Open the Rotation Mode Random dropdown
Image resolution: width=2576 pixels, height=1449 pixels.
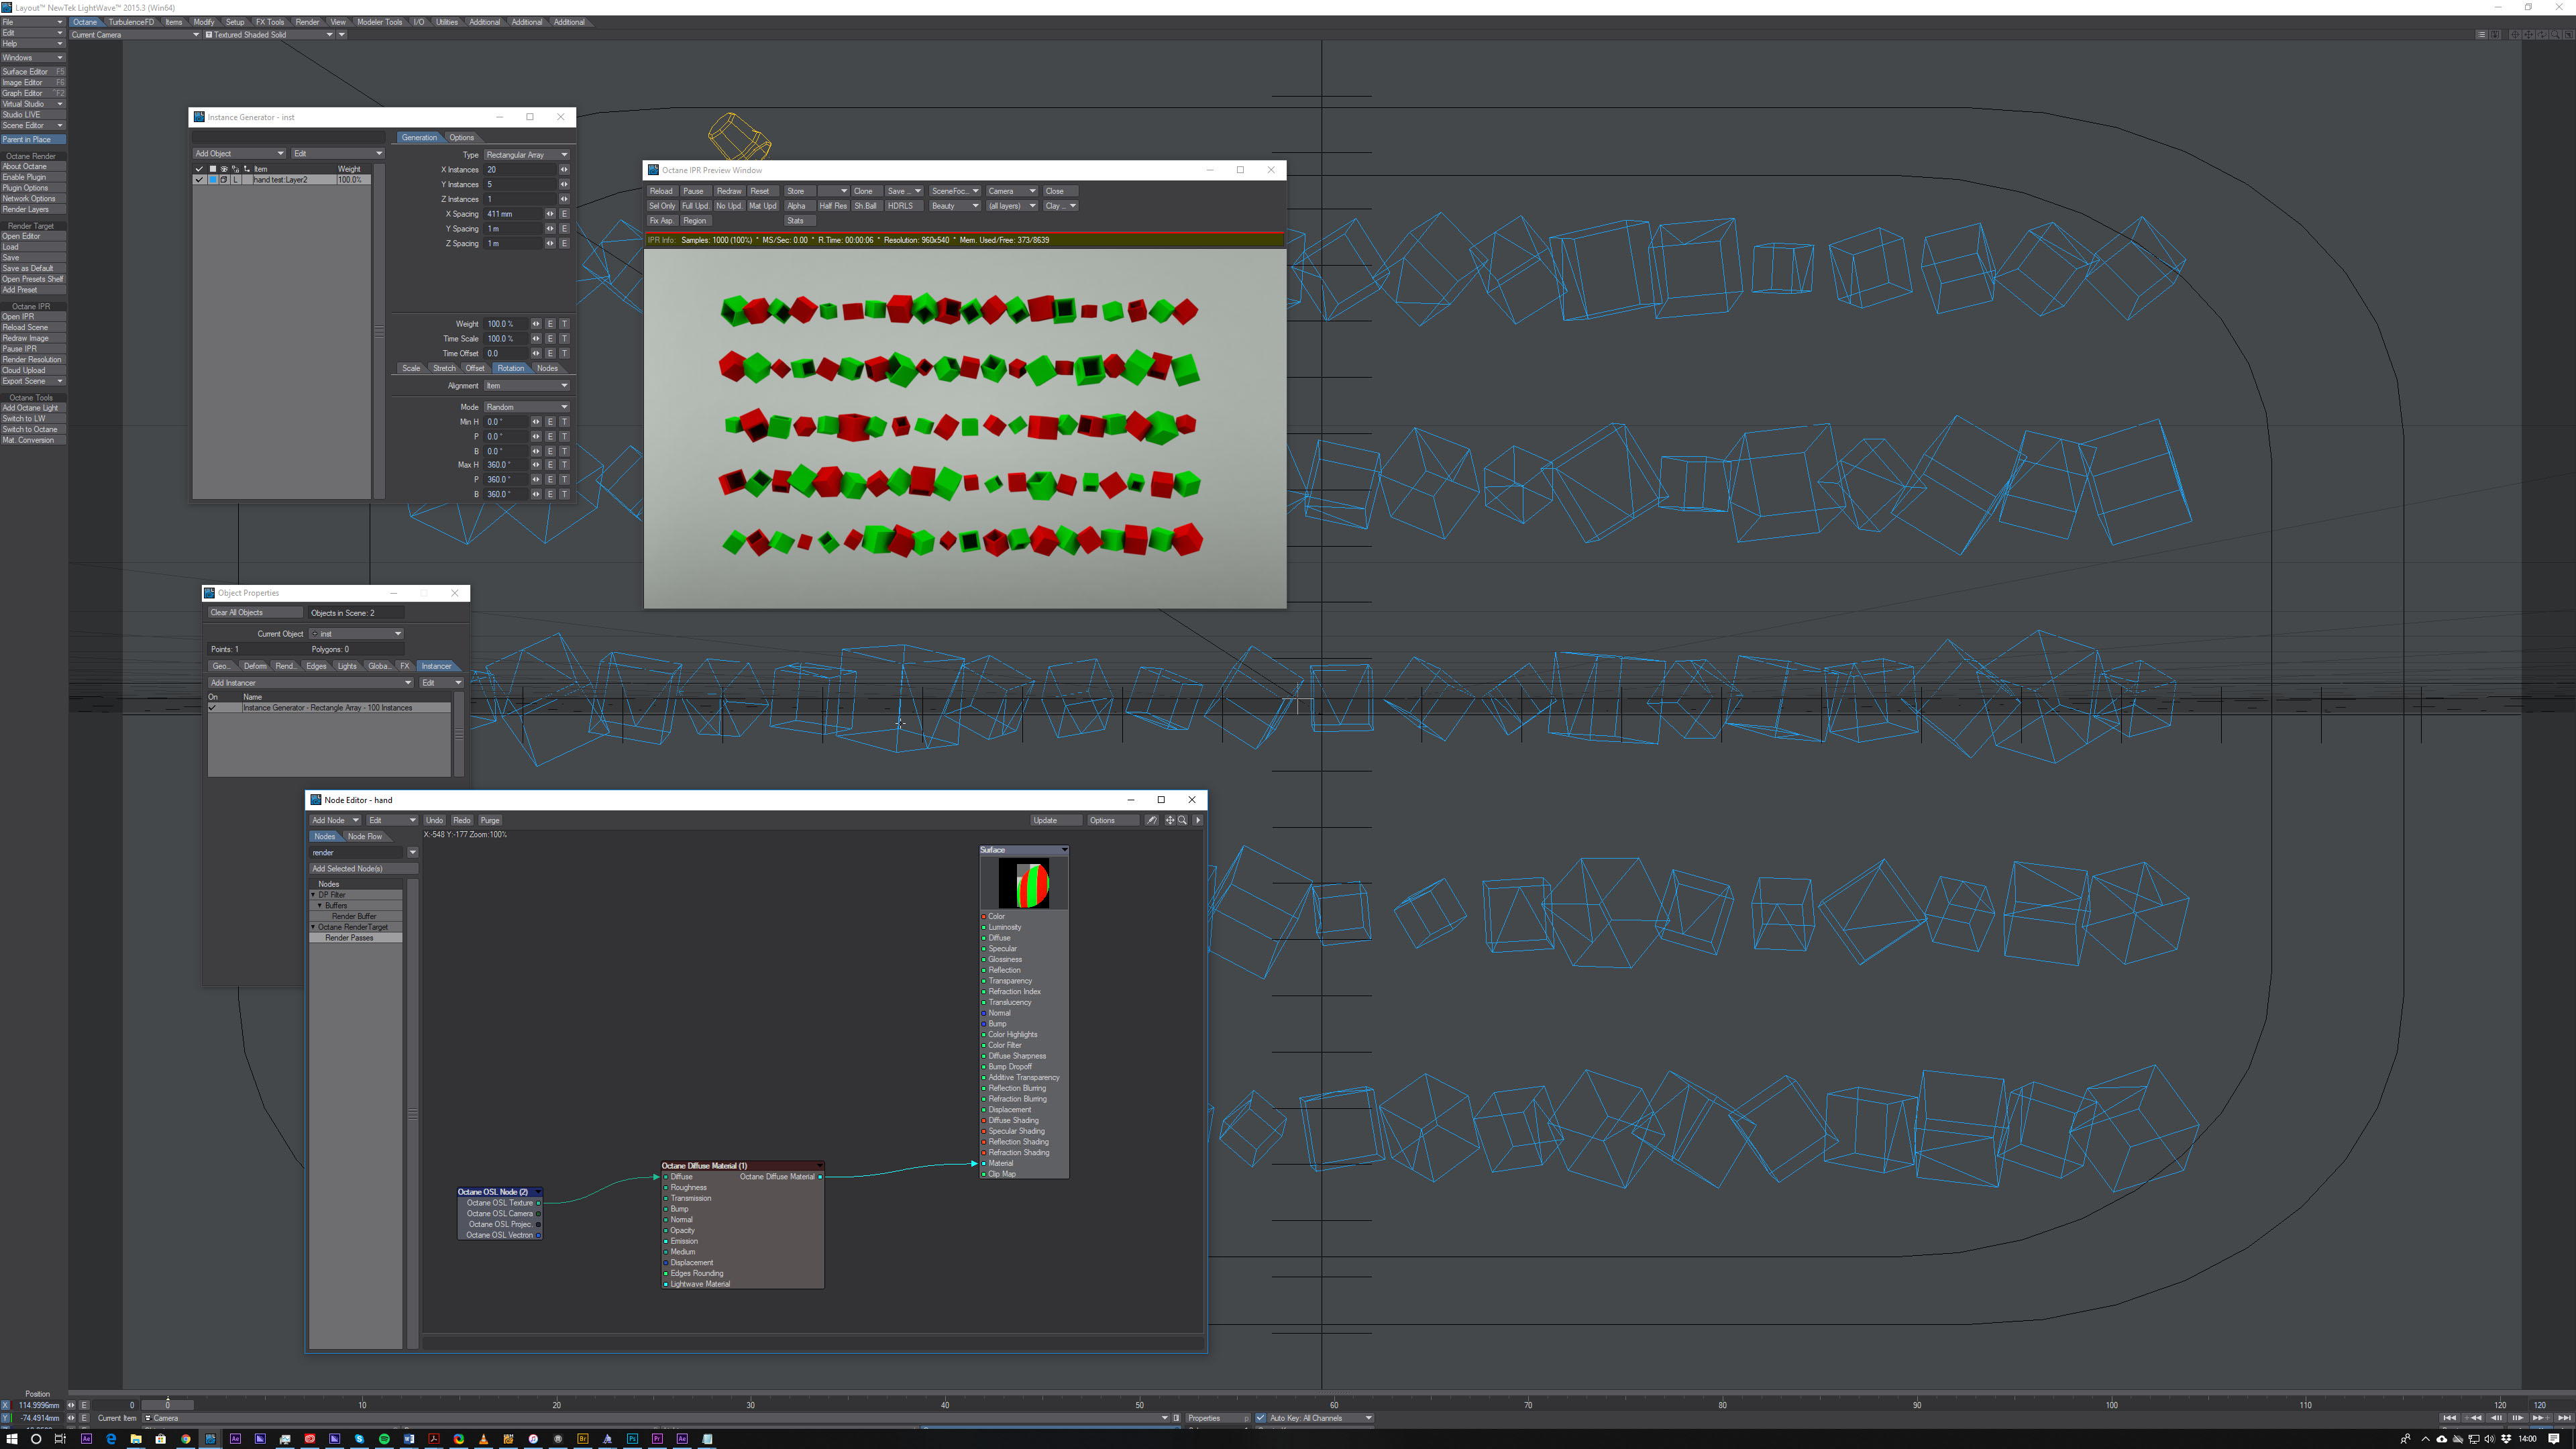click(x=527, y=407)
